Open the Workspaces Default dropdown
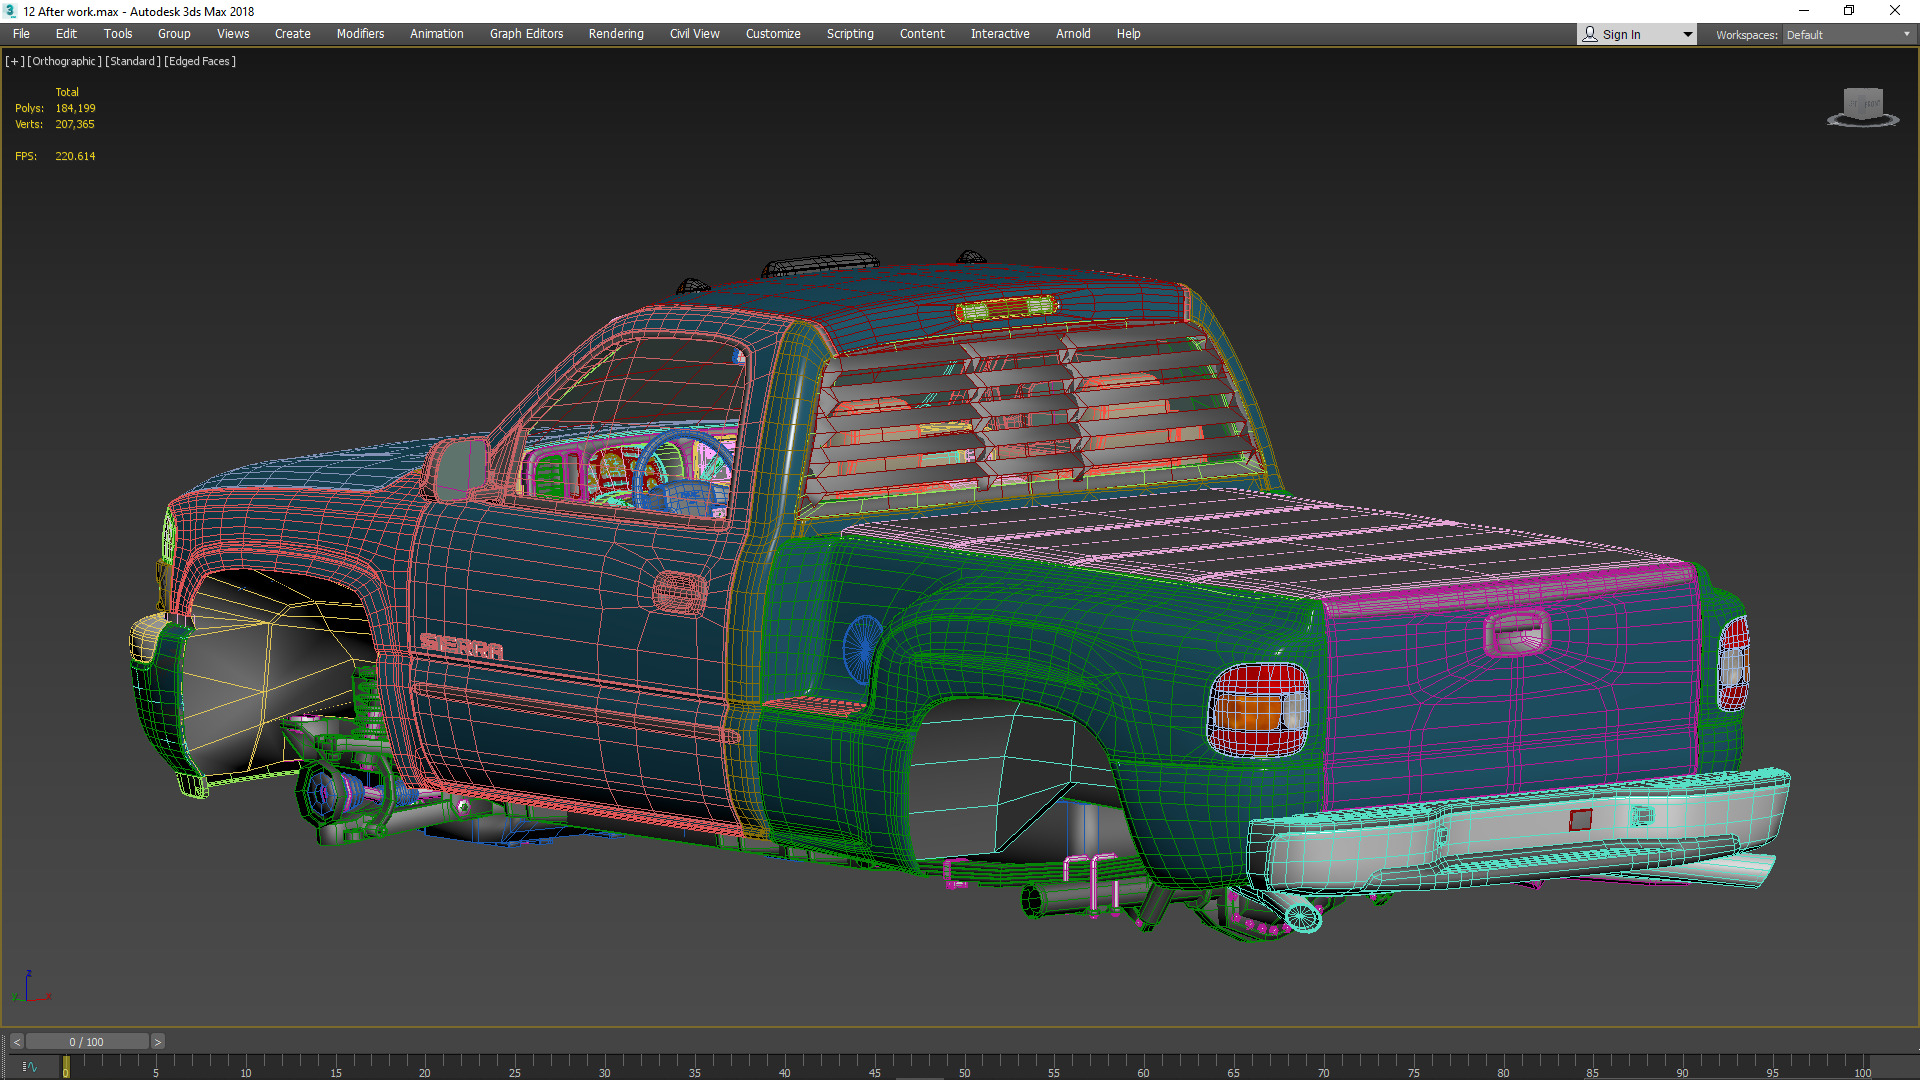The height and width of the screenshot is (1080, 1920). (x=1848, y=35)
